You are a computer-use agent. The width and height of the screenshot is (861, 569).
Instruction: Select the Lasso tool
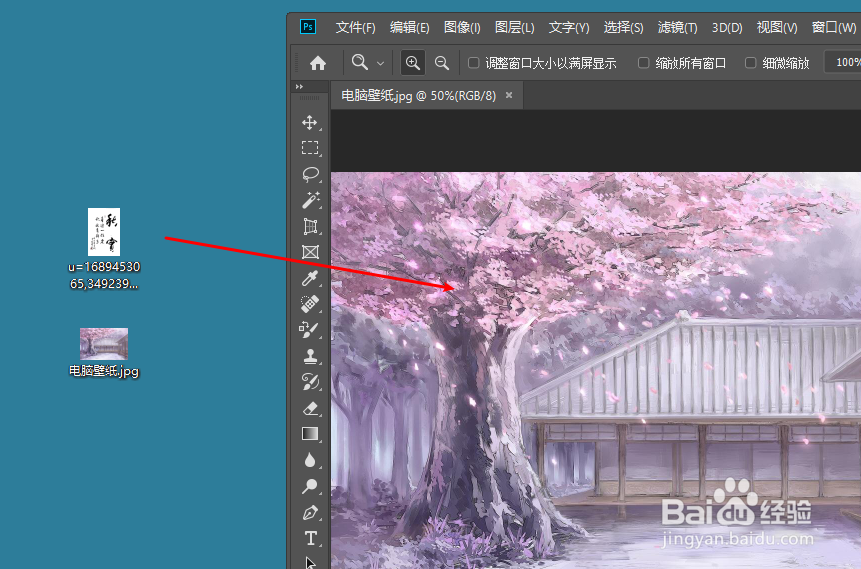310,174
